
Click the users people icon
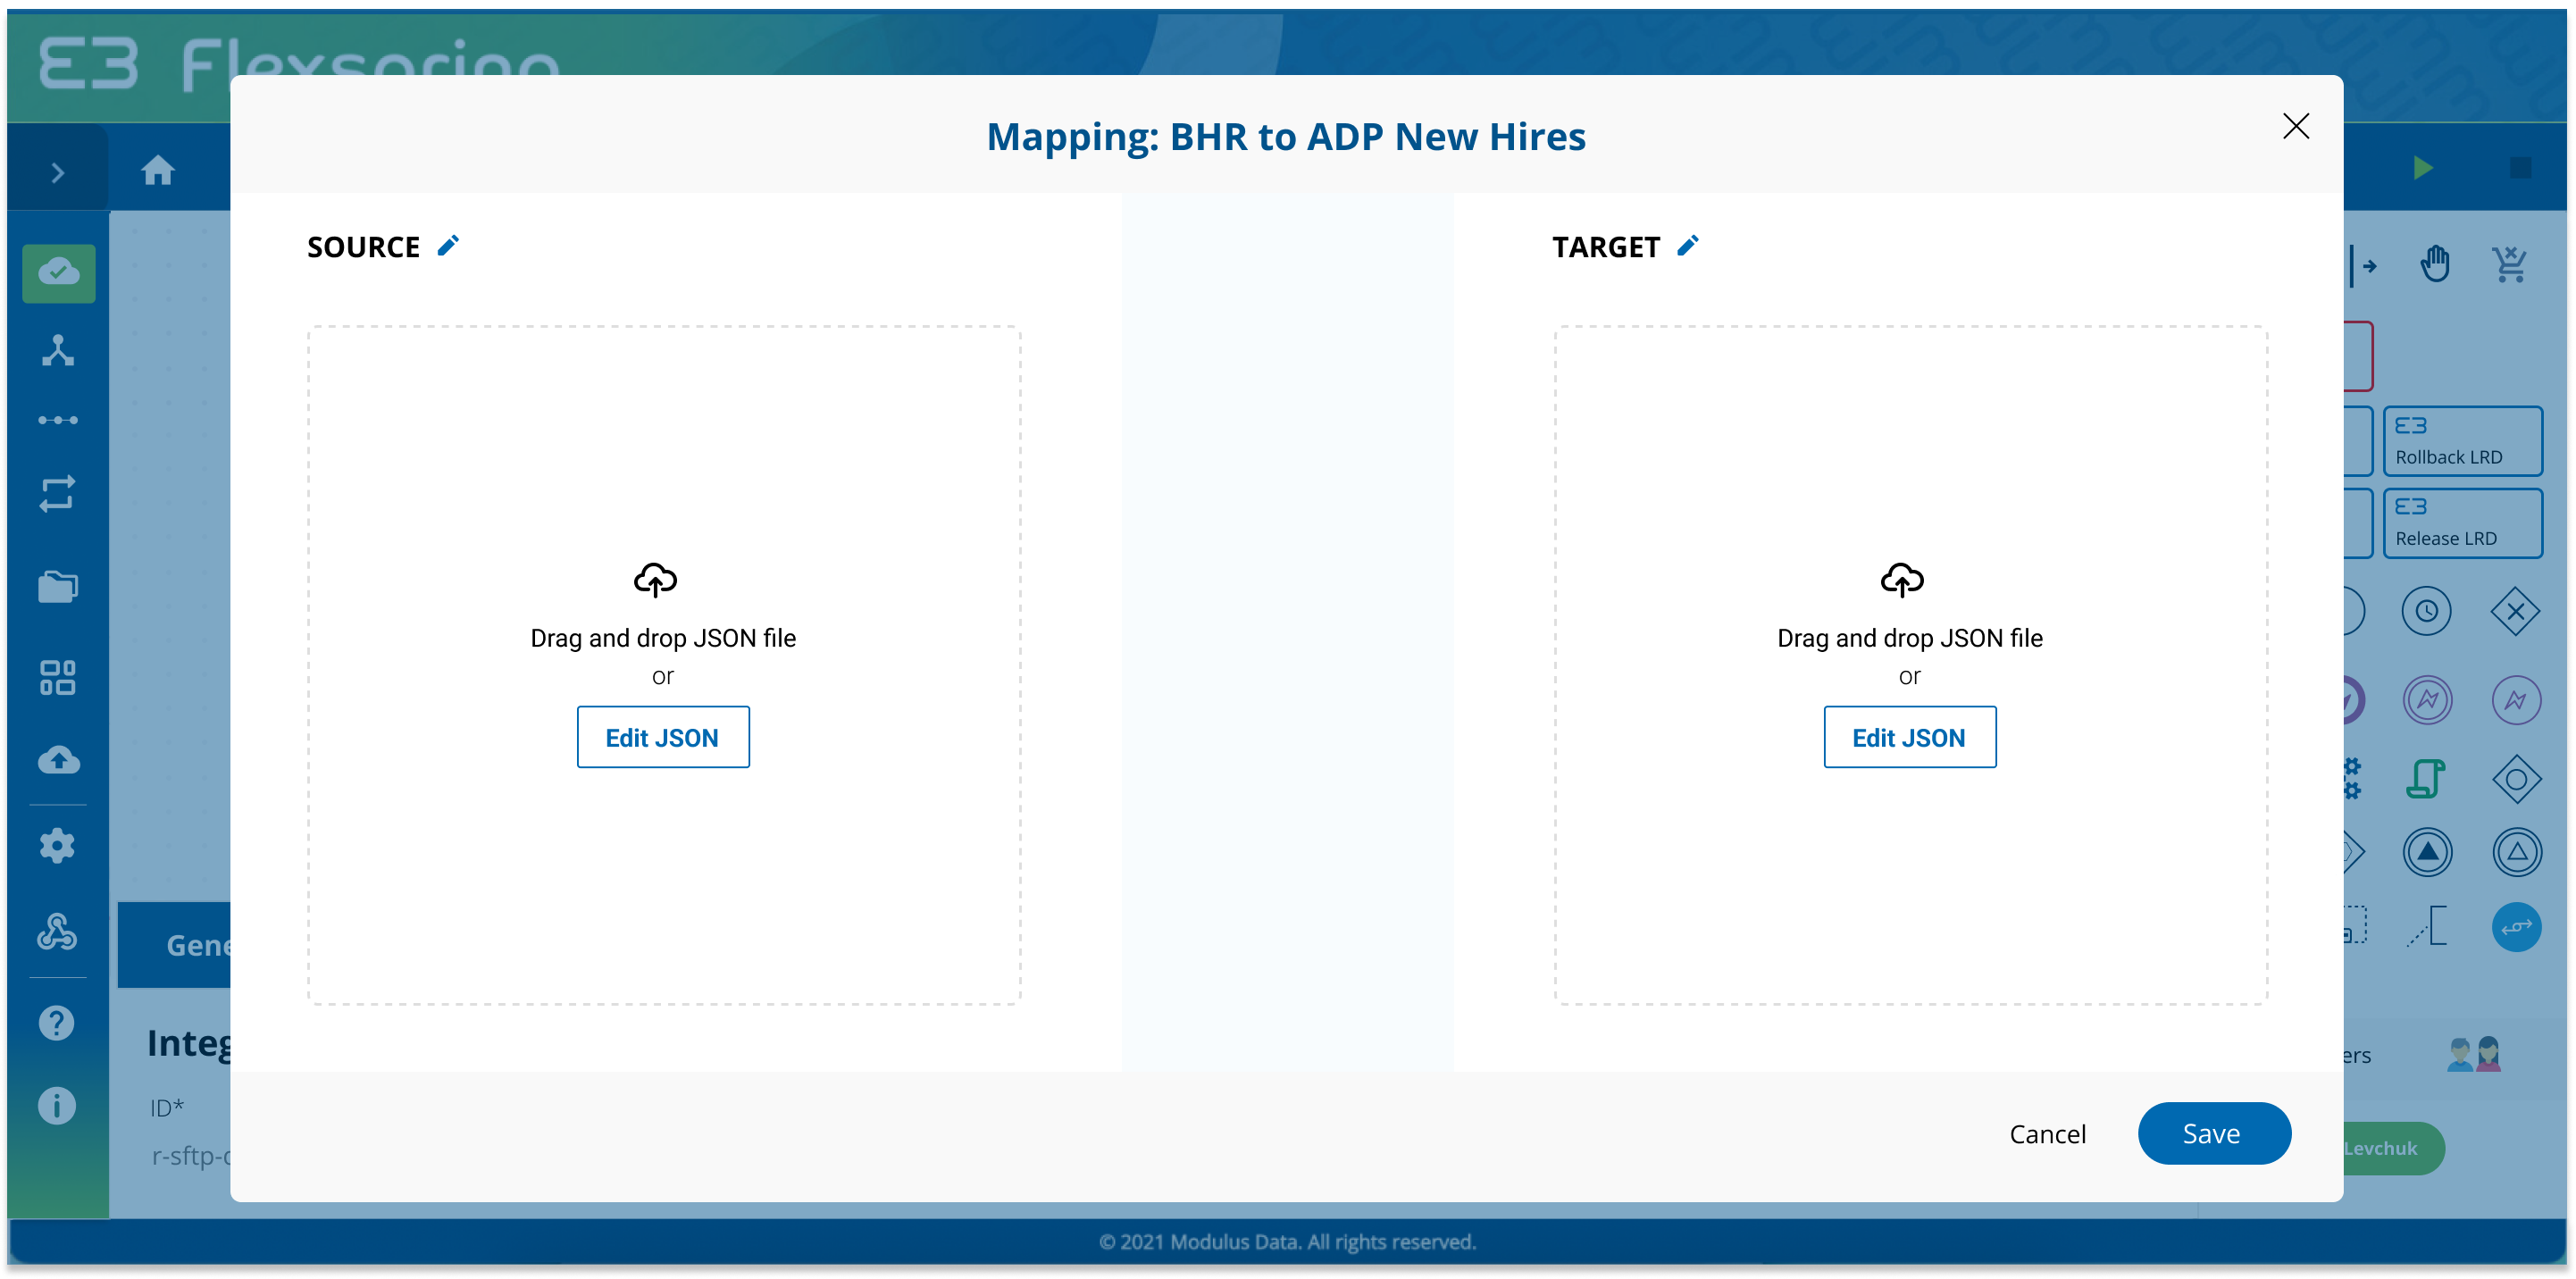click(2474, 1054)
